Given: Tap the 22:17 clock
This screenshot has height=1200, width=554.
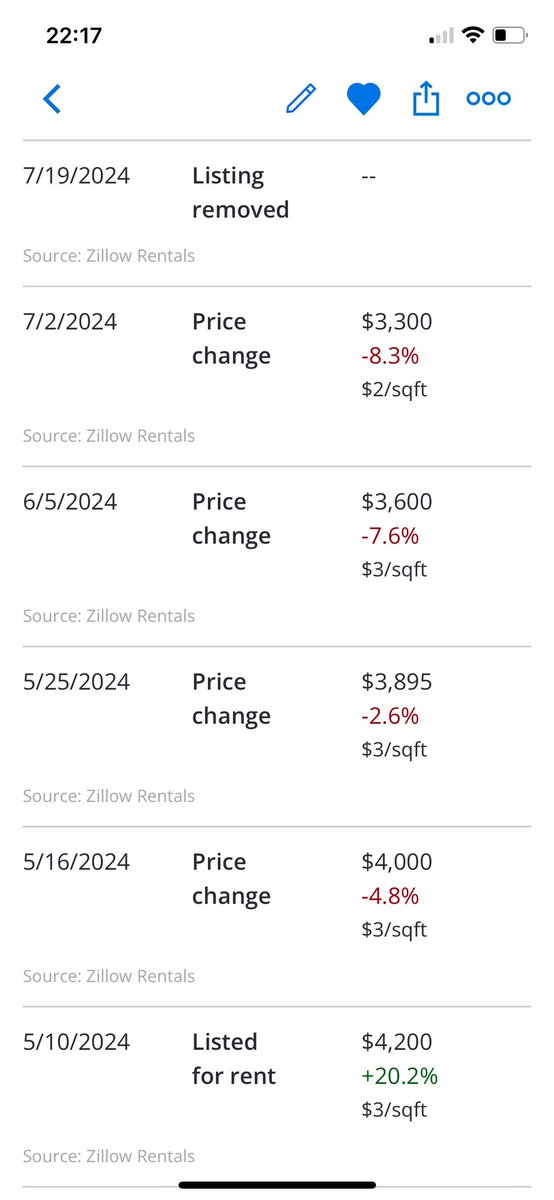Looking at the screenshot, I should click(74, 36).
